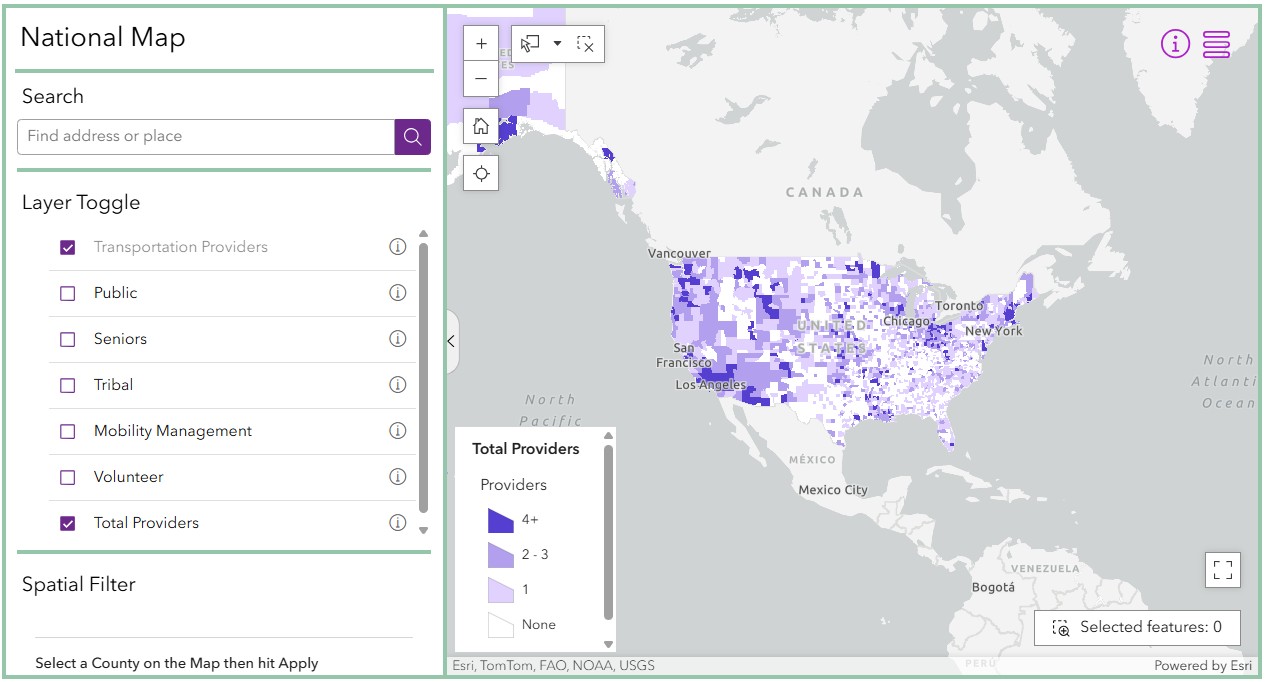Screen dimensions: 1266x682
Task: Open the stacked layers menu icon
Action: (x=1216, y=44)
